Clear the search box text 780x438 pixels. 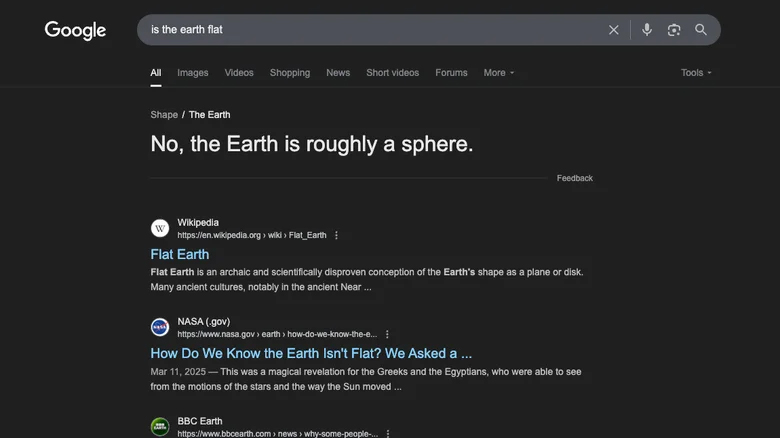point(614,30)
